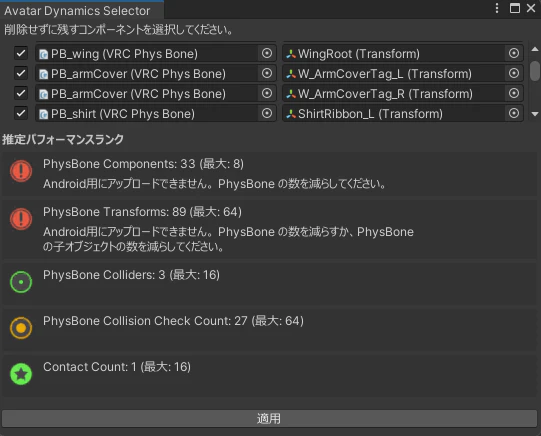This screenshot has width=541, height=436.
Task: Select the PB_shirt (VRC Phys Bone) field
Action: 156,113
